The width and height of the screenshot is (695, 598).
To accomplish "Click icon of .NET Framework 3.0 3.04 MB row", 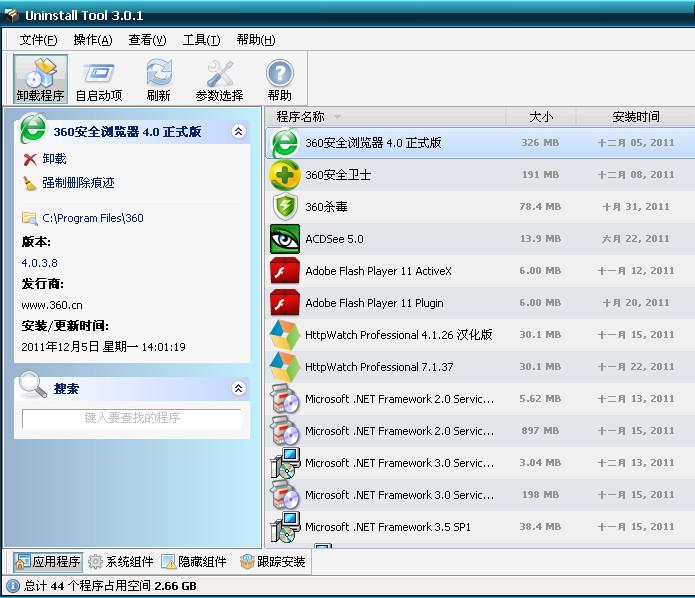I will [x=285, y=462].
